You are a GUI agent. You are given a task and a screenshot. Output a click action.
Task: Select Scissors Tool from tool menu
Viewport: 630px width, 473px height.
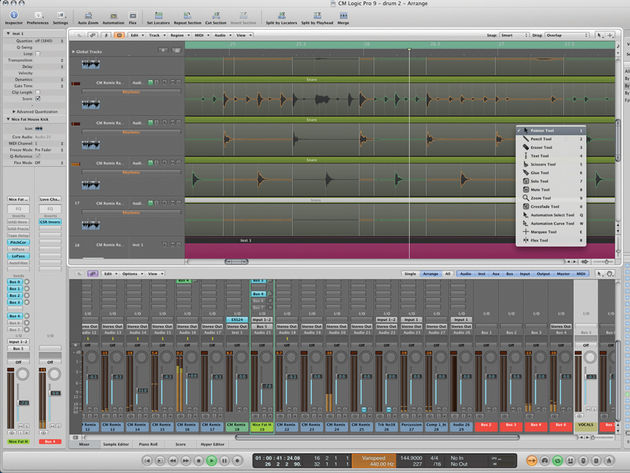[551, 164]
